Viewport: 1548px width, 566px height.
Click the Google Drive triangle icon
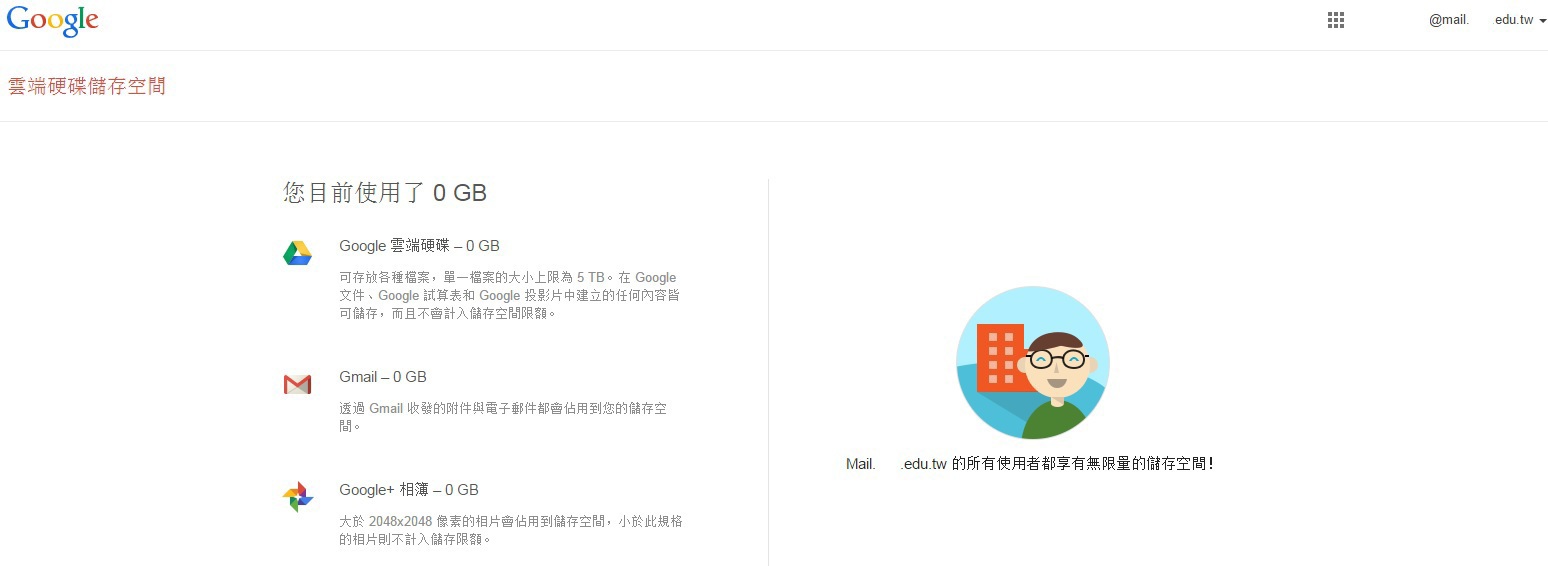(x=297, y=253)
